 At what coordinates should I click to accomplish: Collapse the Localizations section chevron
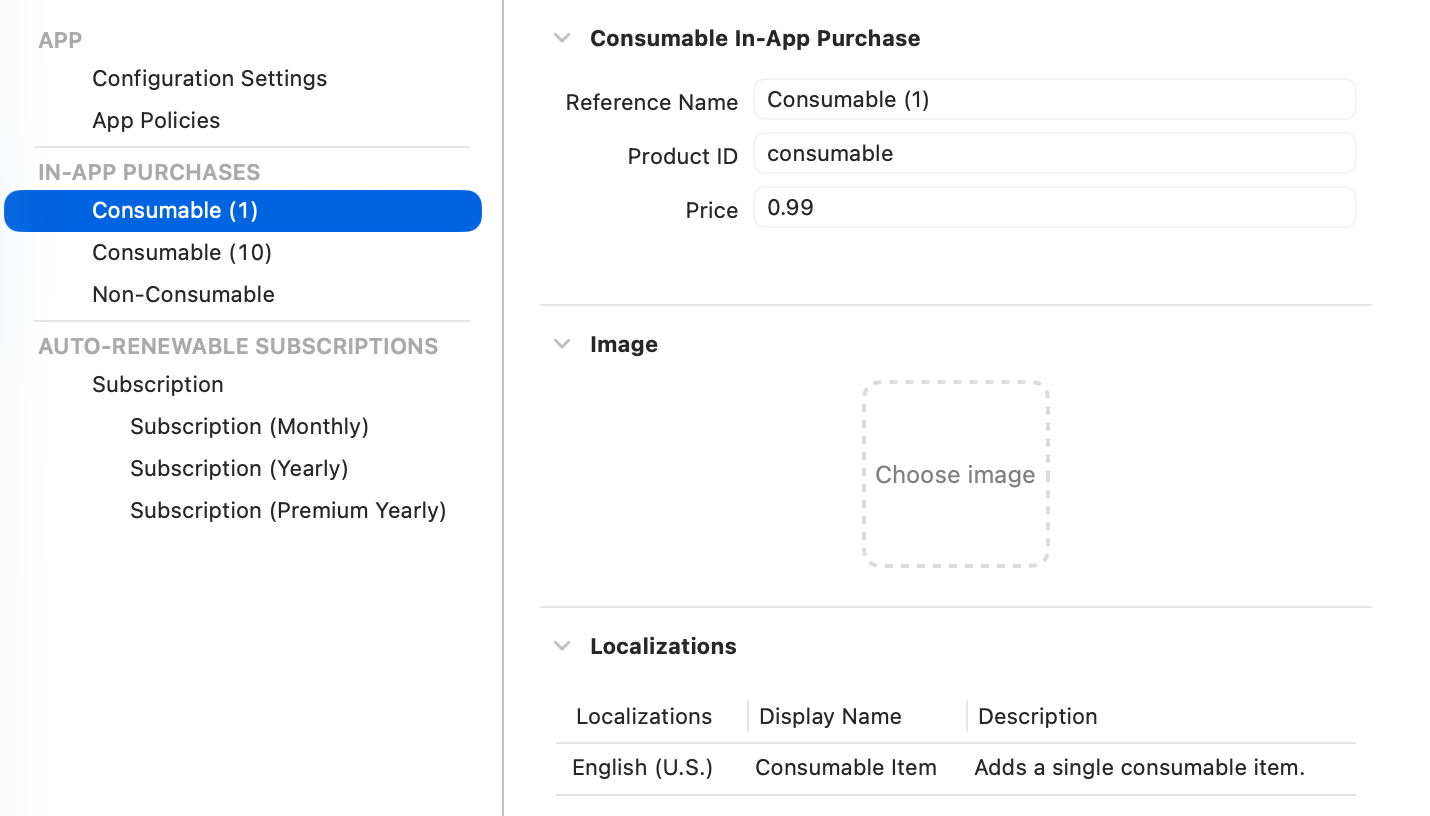pyautogui.click(x=561, y=645)
